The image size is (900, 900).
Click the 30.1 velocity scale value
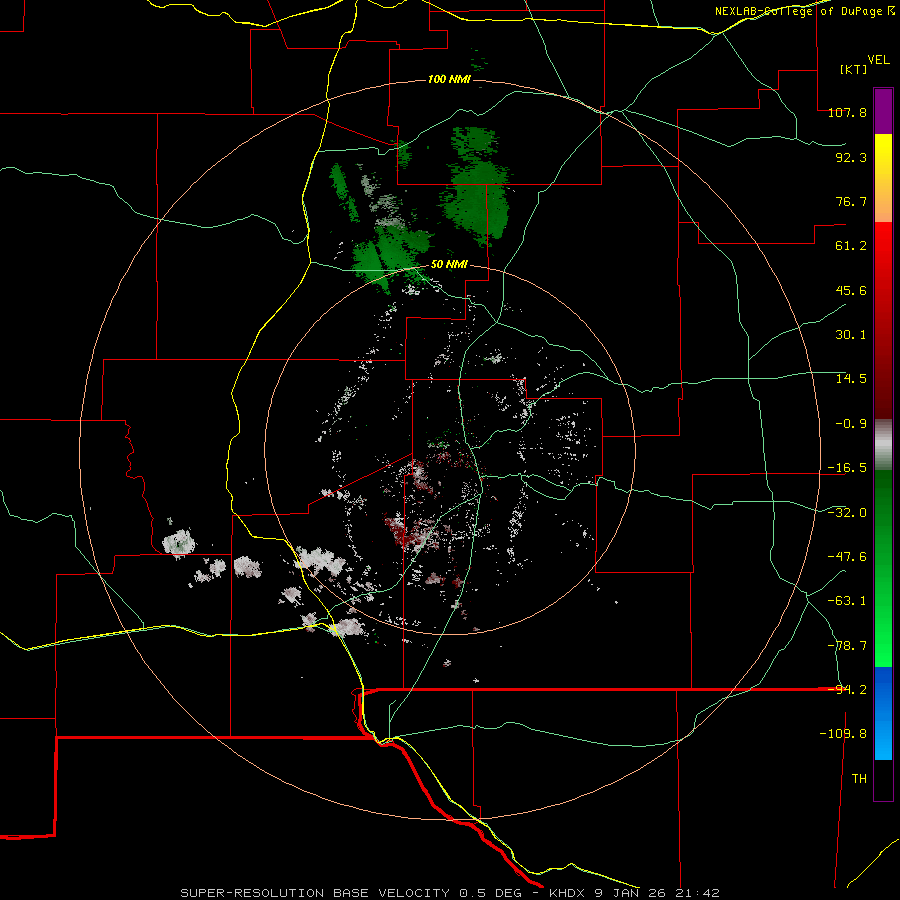coord(851,335)
